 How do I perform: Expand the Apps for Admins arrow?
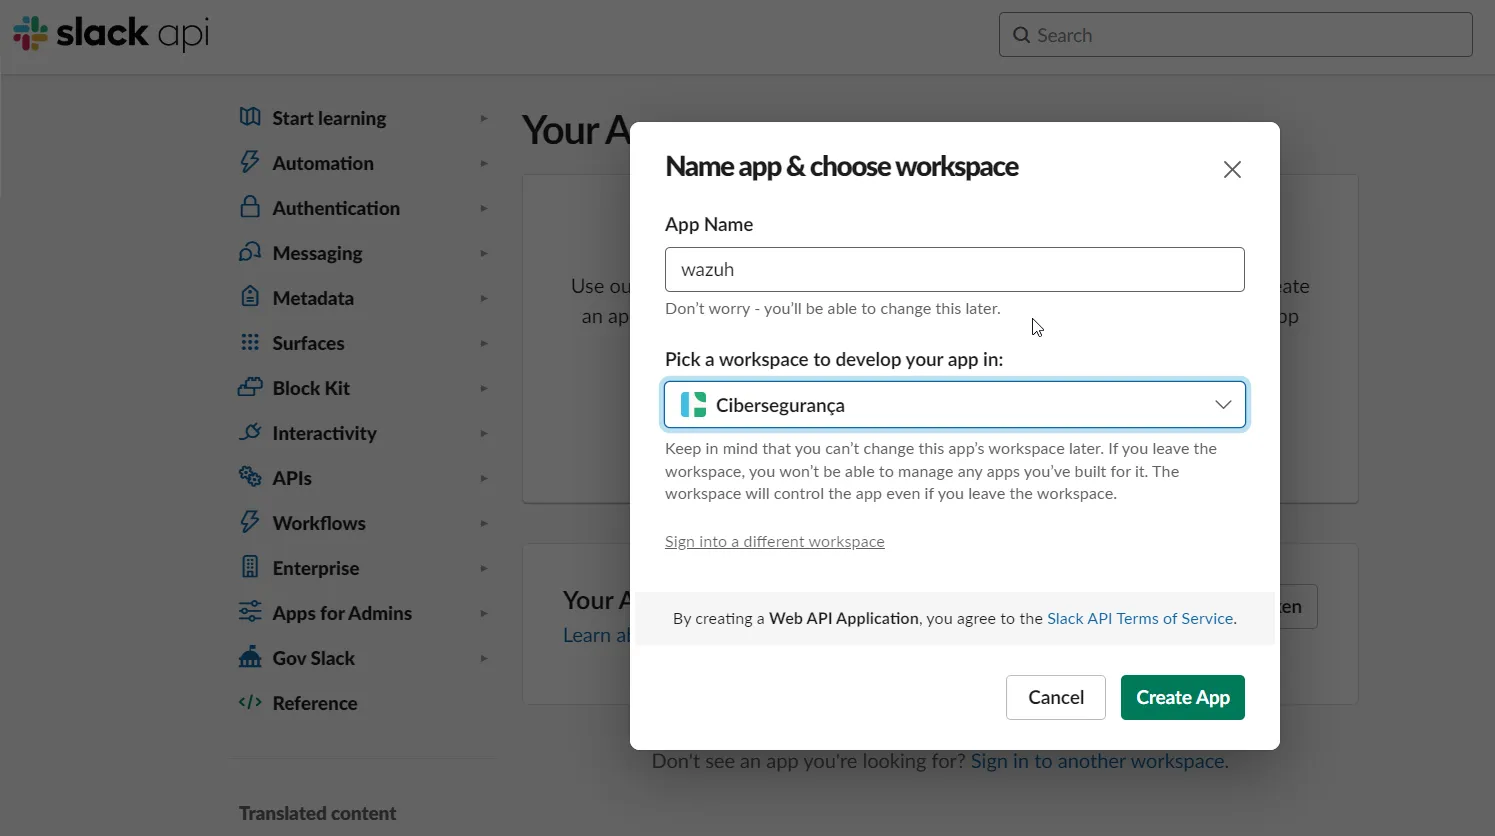click(484, 613)
